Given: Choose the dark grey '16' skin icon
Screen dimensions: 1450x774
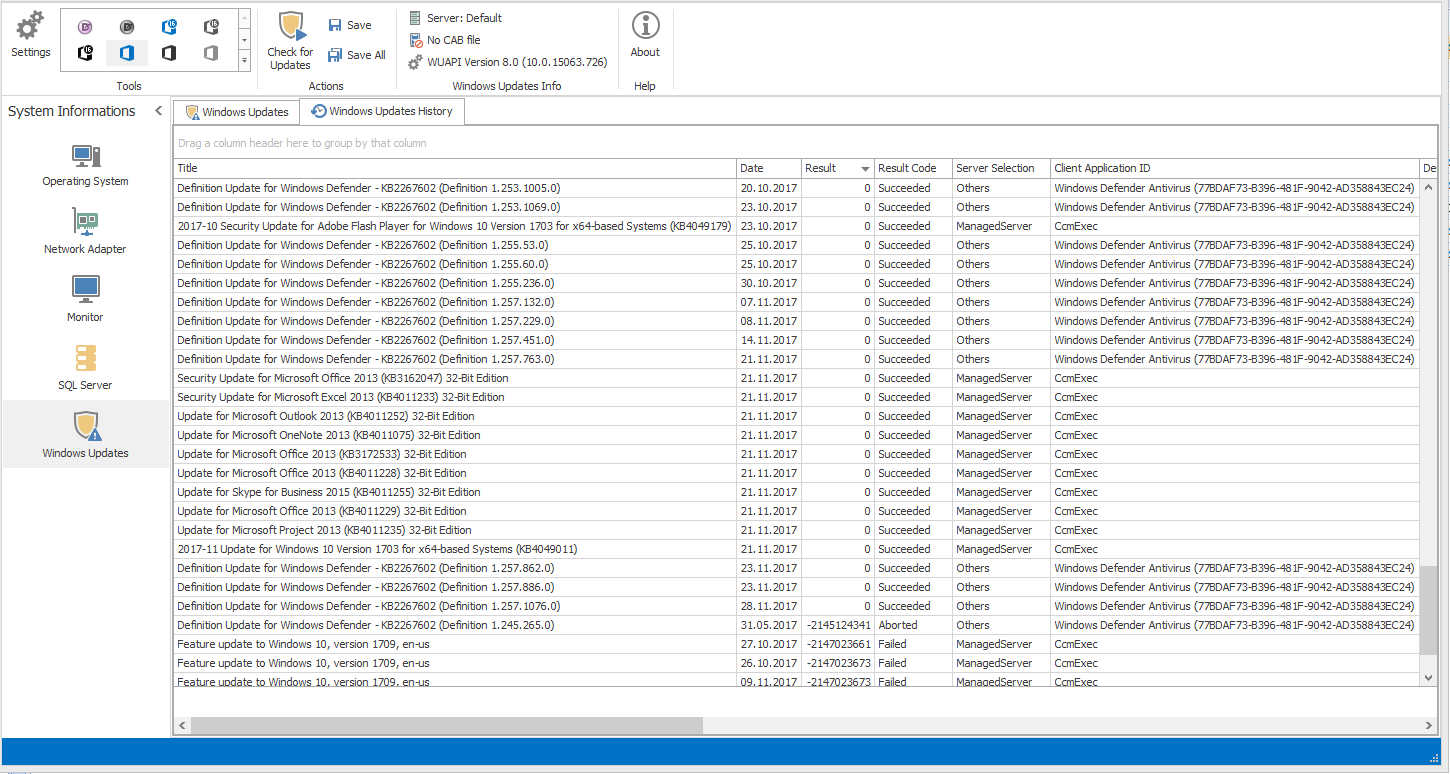Looking at the screenshot, I should [211, 27].
